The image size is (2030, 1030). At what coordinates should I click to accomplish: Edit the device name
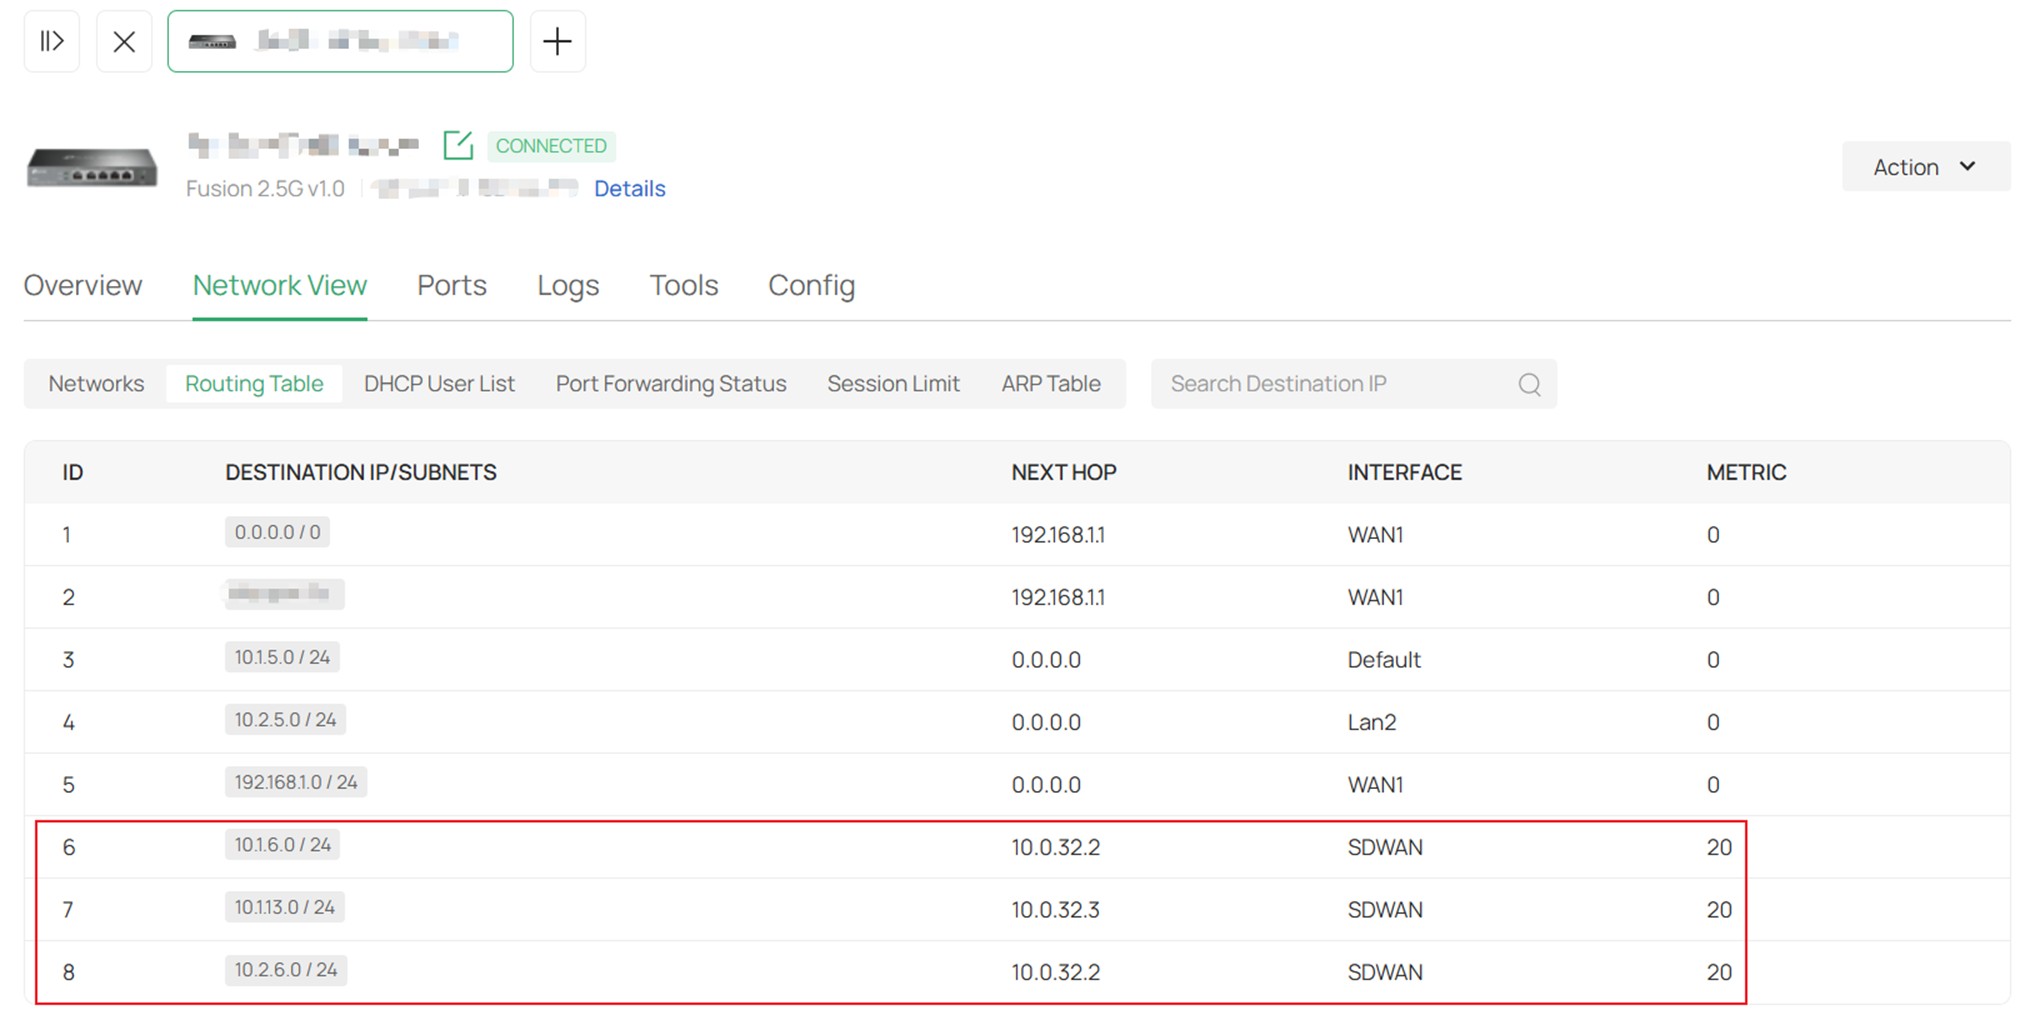pos(458,145)
